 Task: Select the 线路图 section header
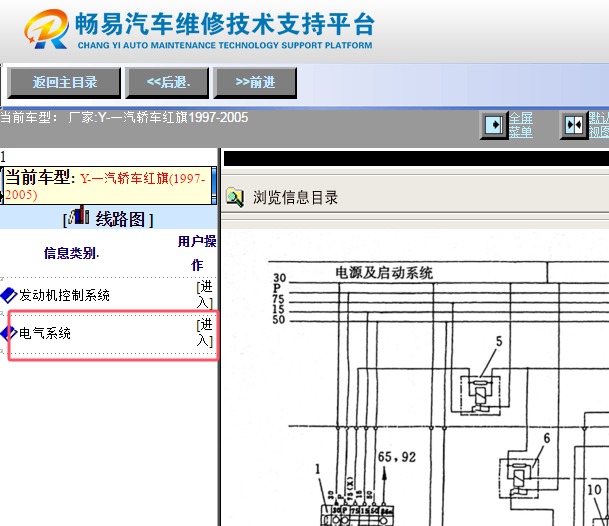pos(108,218)
